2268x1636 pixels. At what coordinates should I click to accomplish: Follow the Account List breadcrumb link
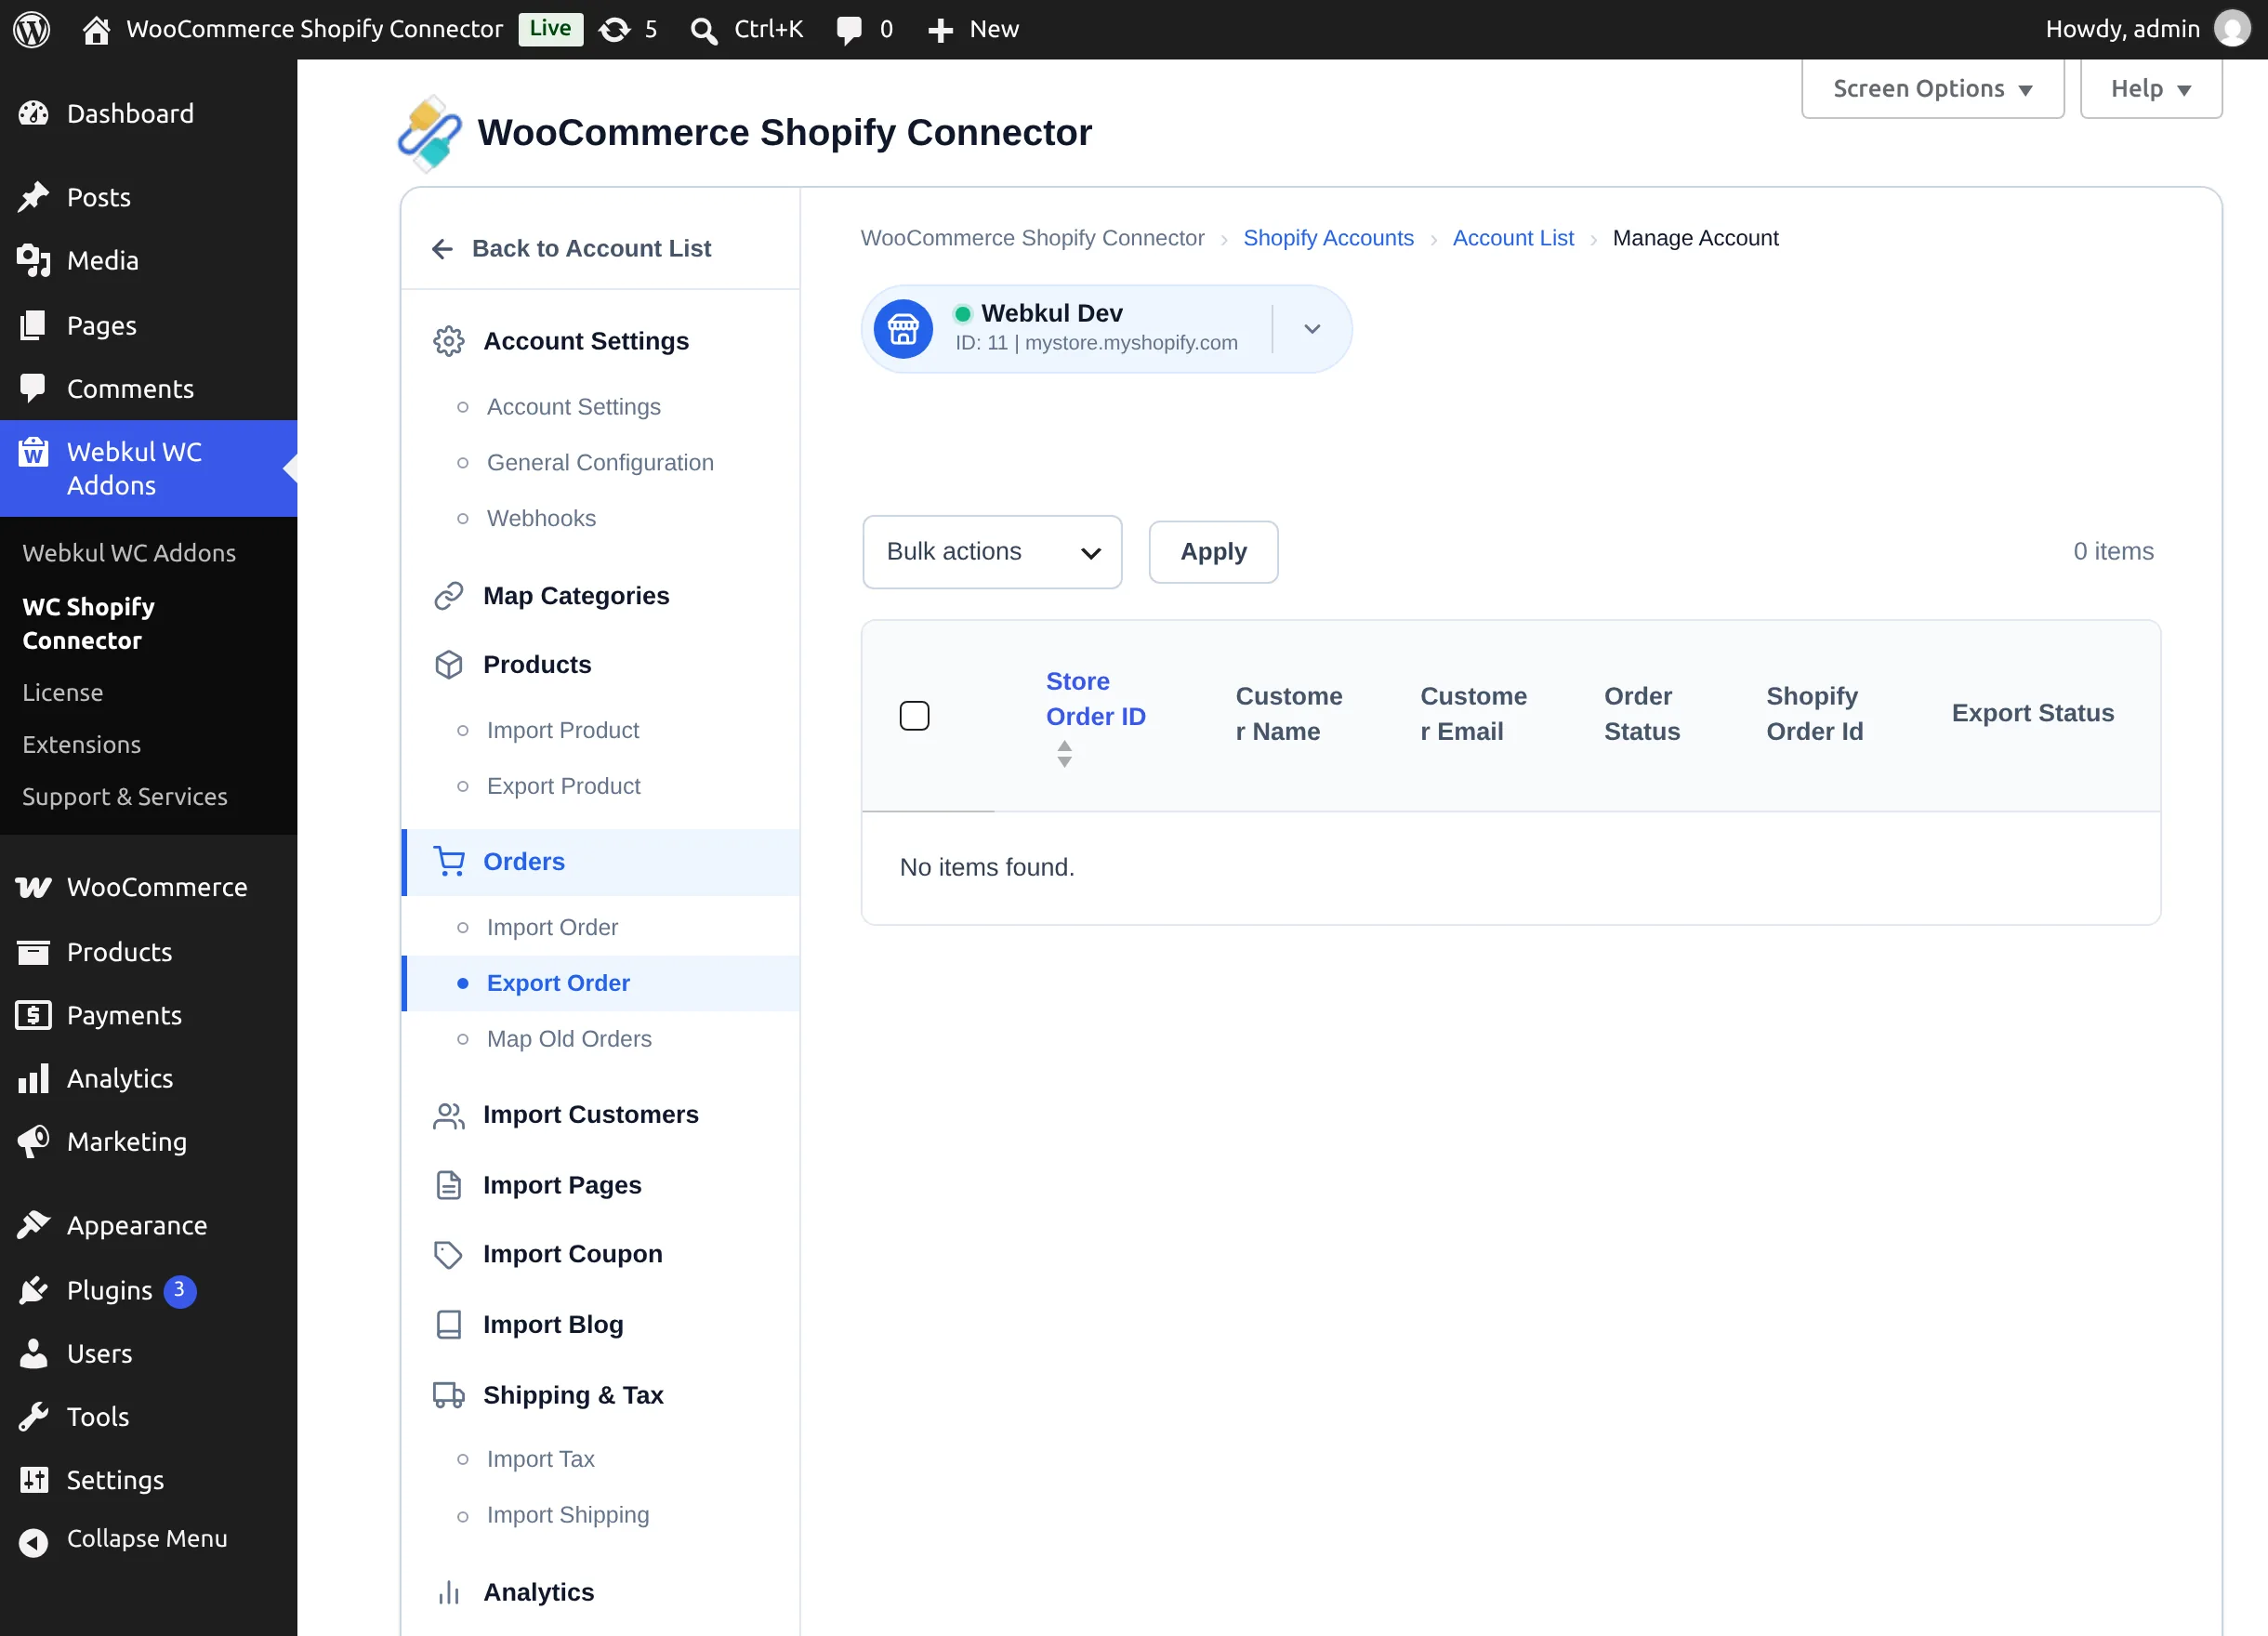click(1512, 238)
